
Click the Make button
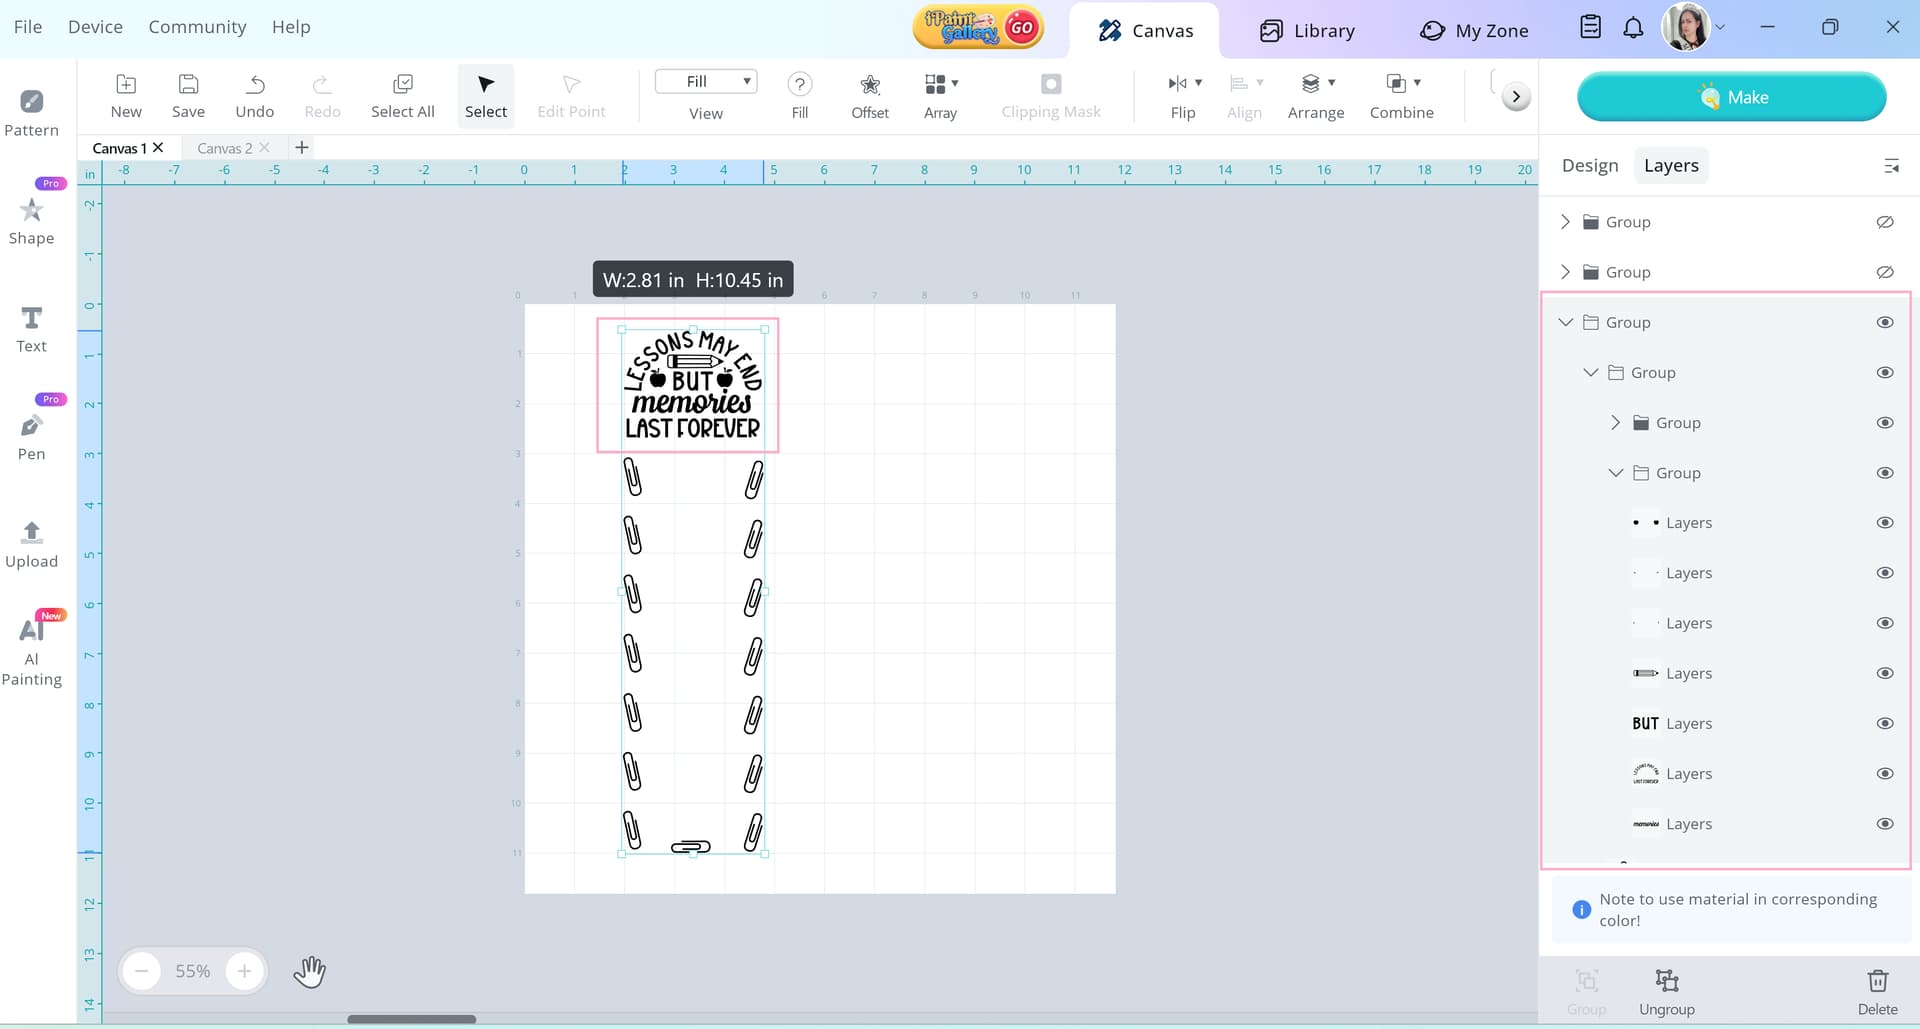click(1731, 97)
